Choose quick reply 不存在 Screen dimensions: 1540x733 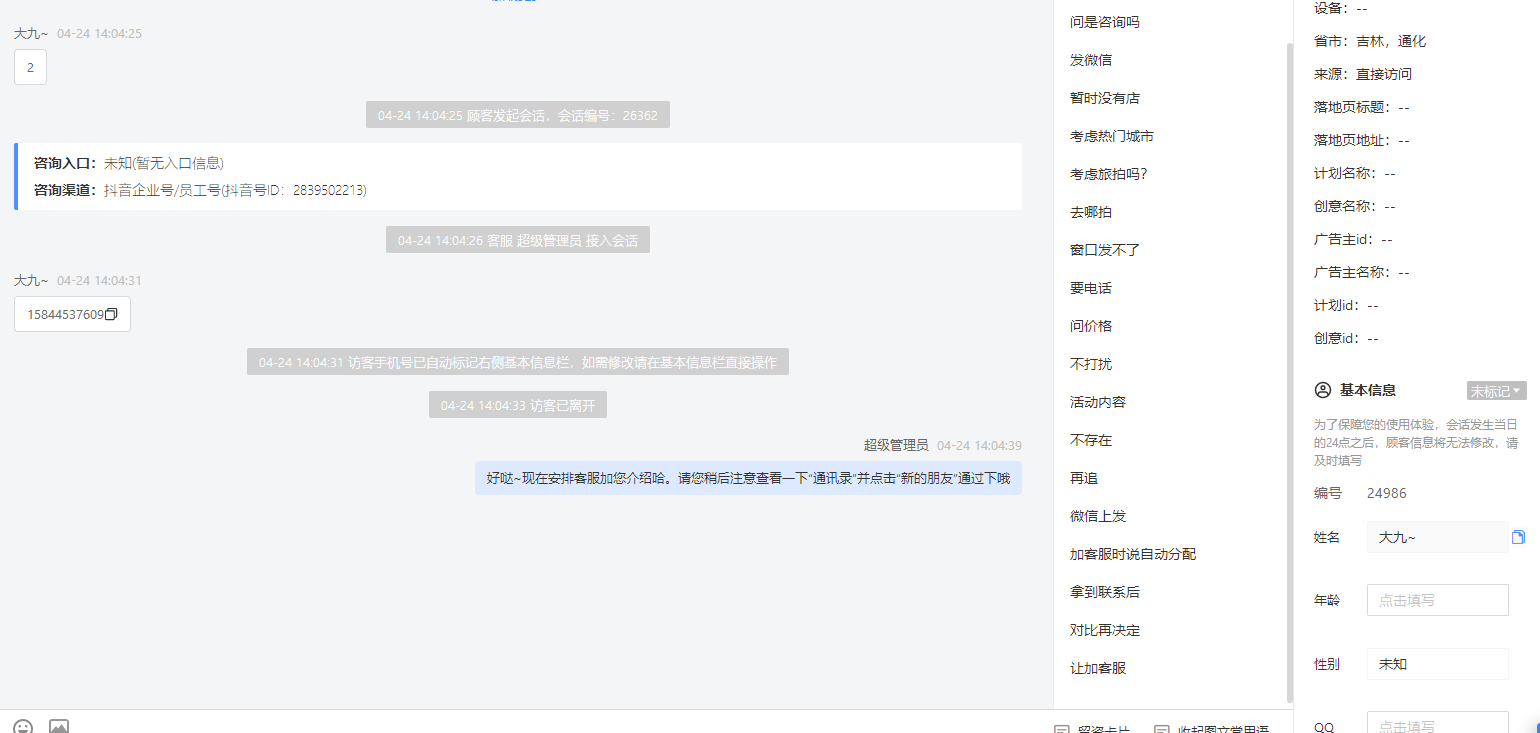1091,440
